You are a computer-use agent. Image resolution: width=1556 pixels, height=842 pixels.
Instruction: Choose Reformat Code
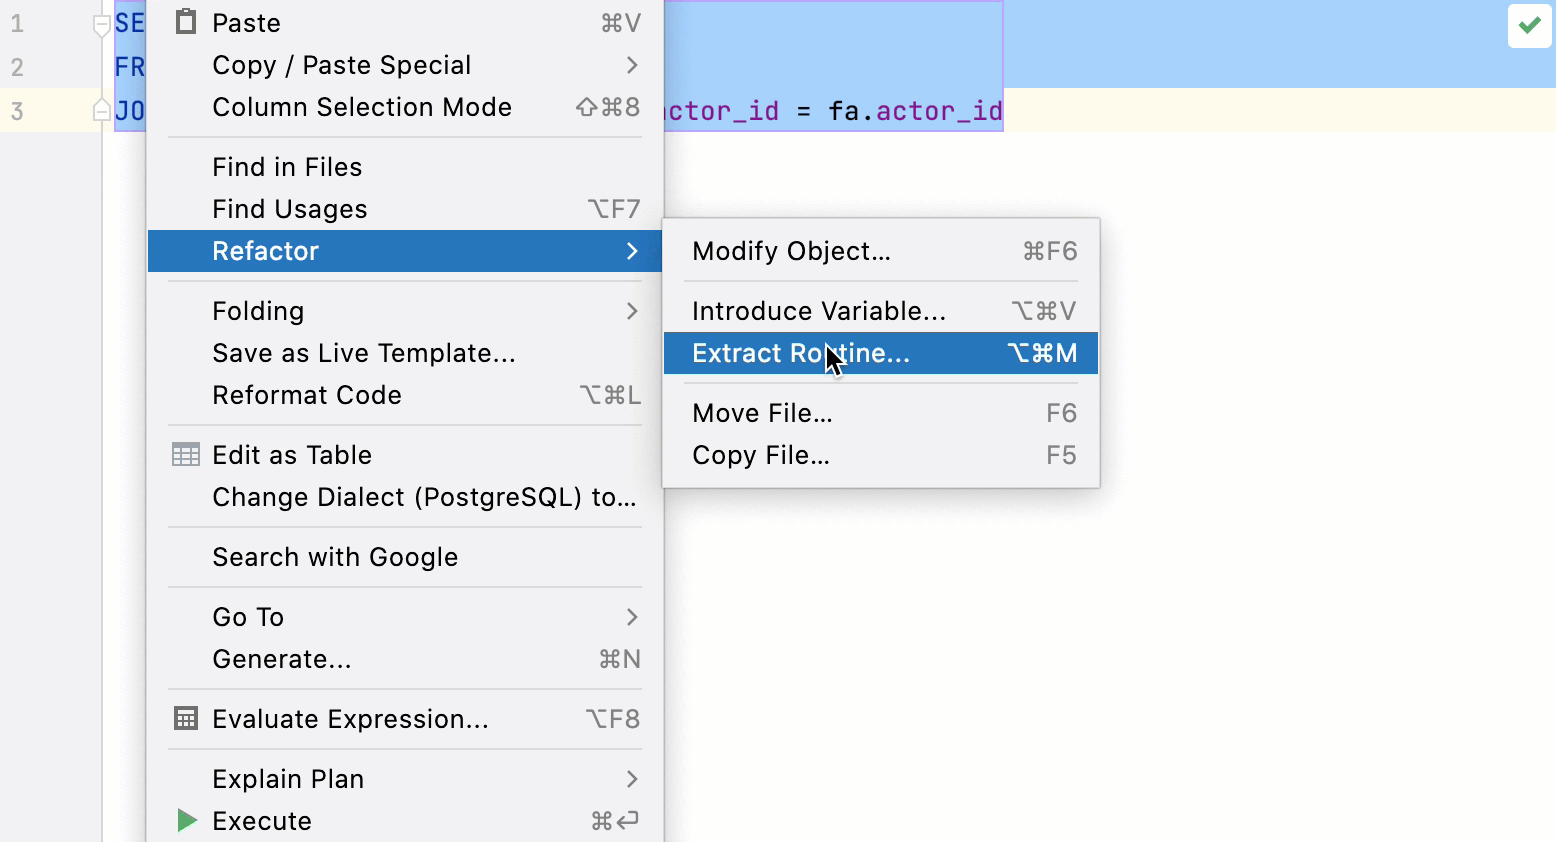click(307, 395)
